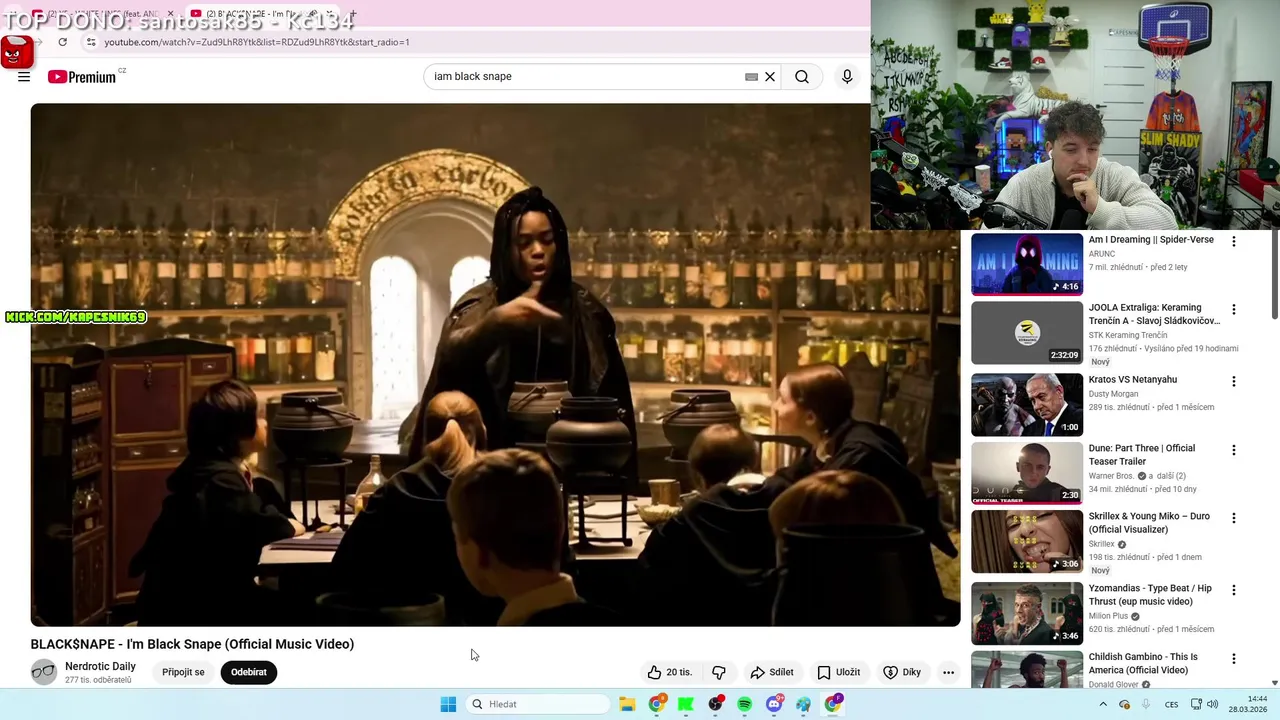Click the Windows taskbar Hledat search box
This screenshot has width=1280, height=720.
click(x=538, y=704)
